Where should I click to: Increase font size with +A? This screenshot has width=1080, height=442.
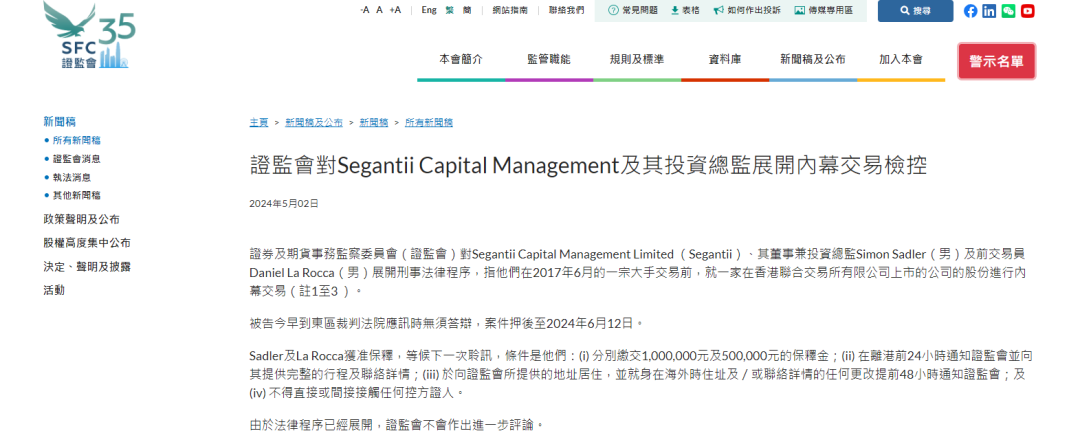(x=395, y=10)
